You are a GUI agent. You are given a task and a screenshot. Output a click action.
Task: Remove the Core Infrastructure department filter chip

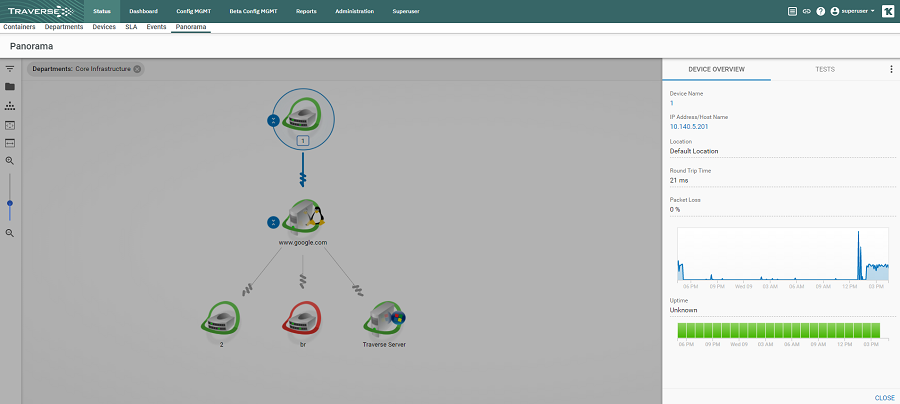click(x=137, y=69)
